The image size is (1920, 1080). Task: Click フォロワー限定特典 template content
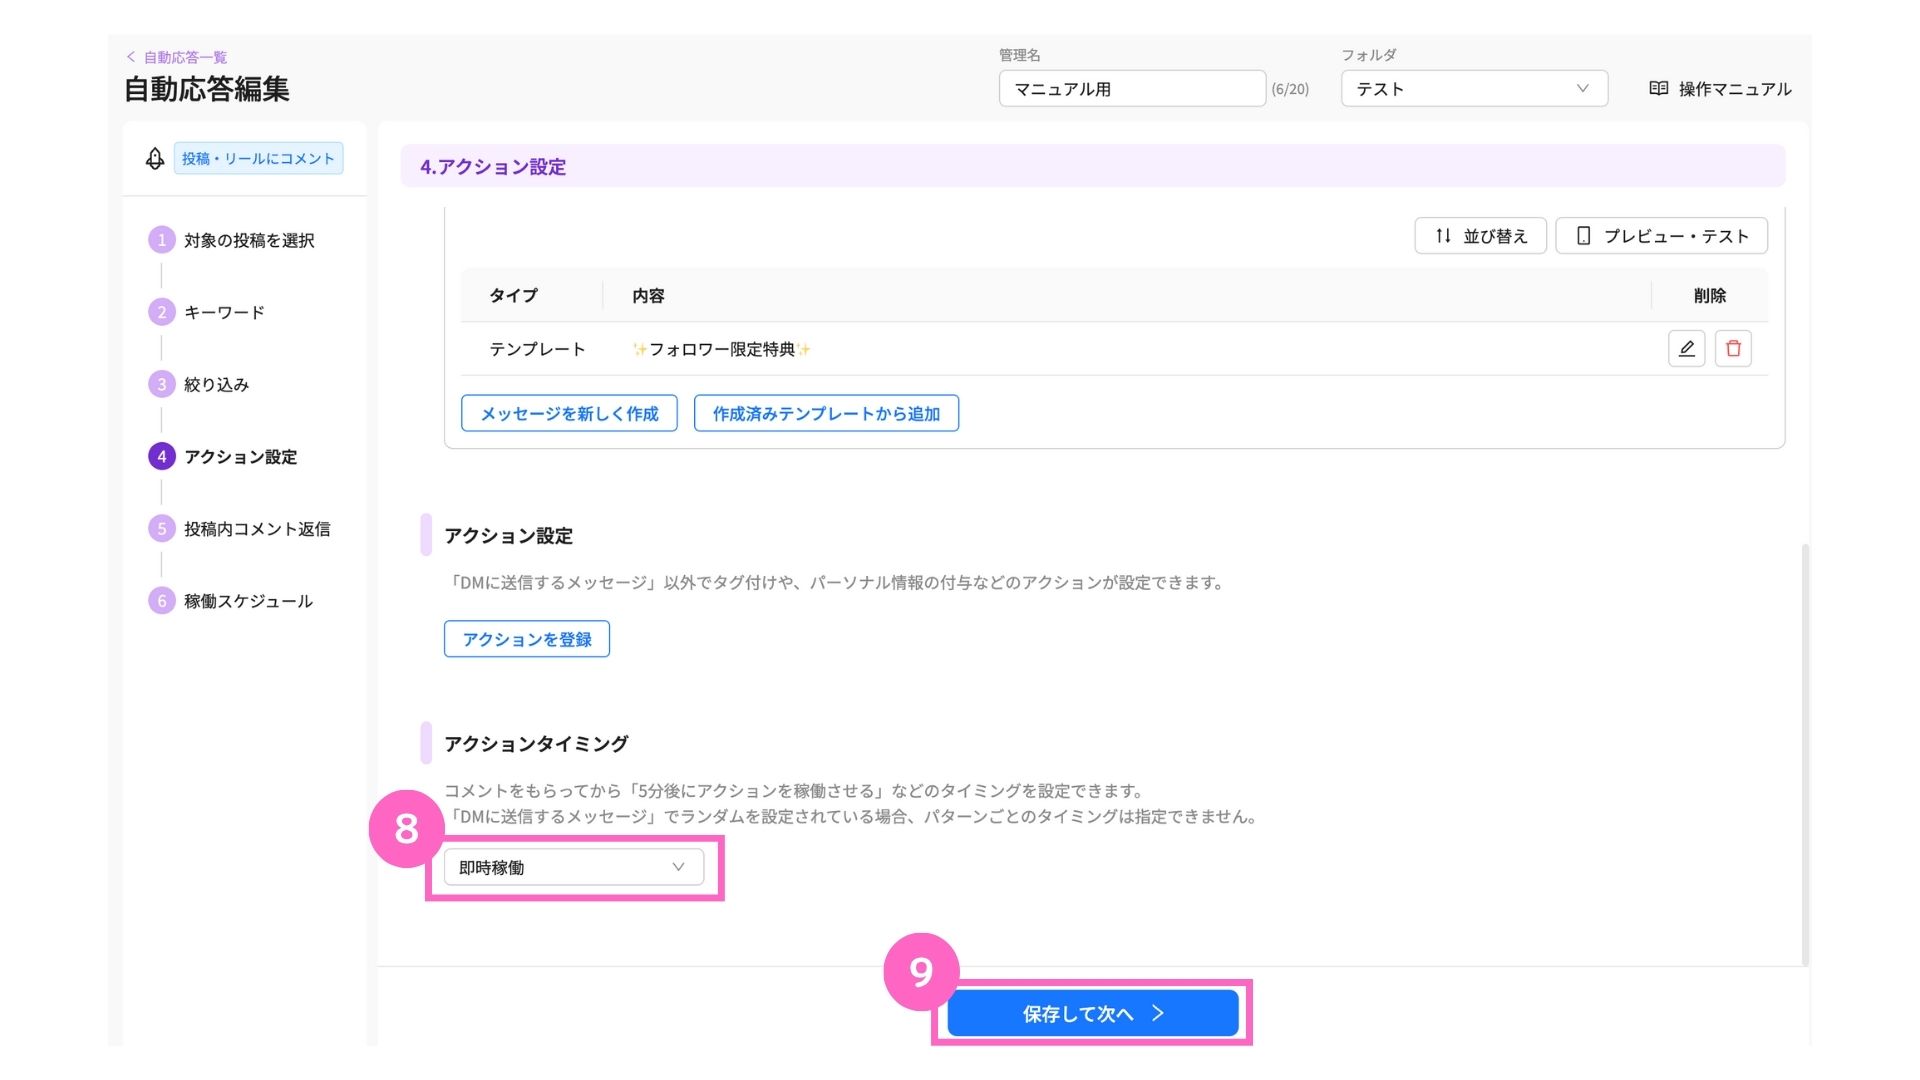[x=722, y=349]
